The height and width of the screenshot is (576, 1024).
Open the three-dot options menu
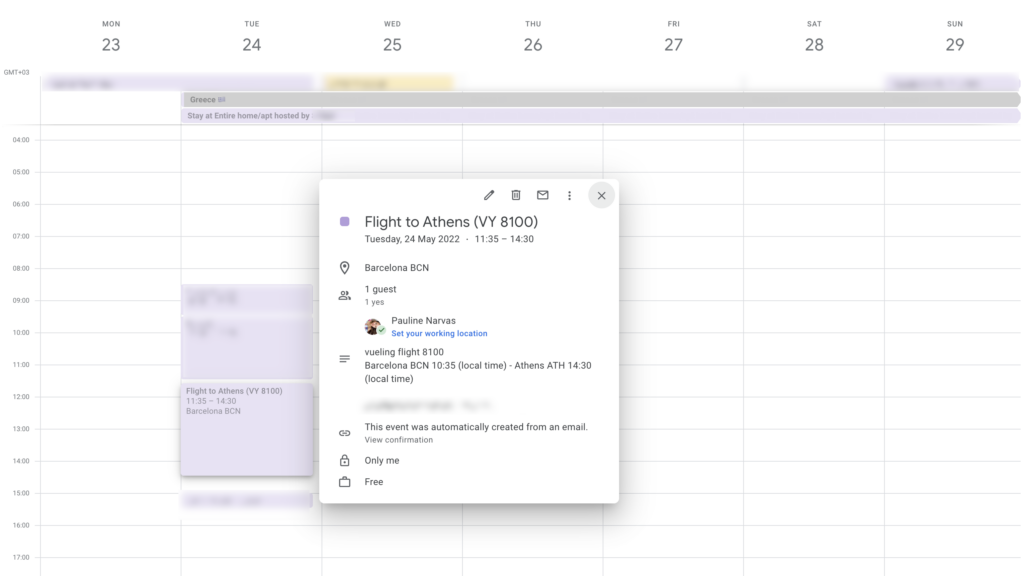pos(570,196)
